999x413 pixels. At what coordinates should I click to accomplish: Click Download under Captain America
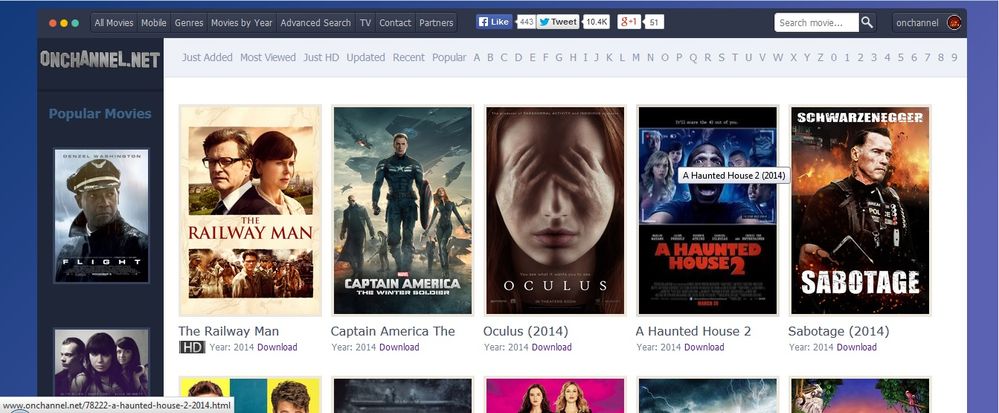click(x=399, y=347)
